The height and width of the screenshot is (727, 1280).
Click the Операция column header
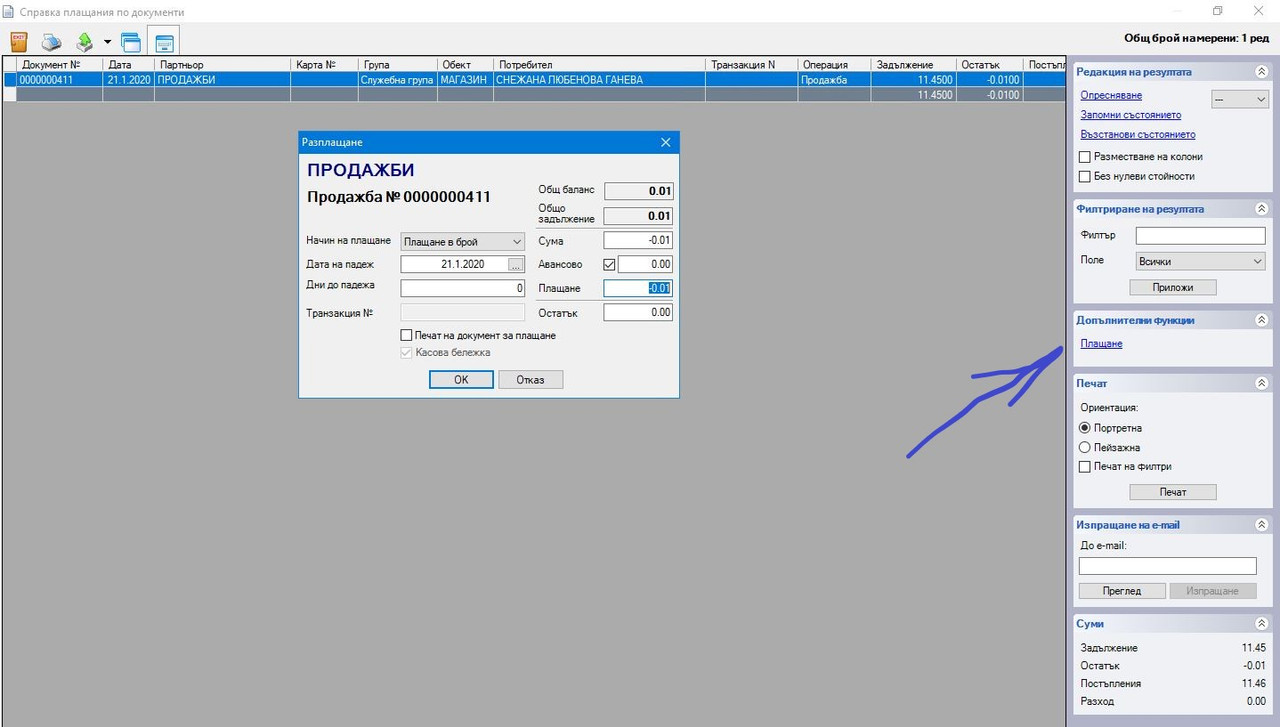834,65
